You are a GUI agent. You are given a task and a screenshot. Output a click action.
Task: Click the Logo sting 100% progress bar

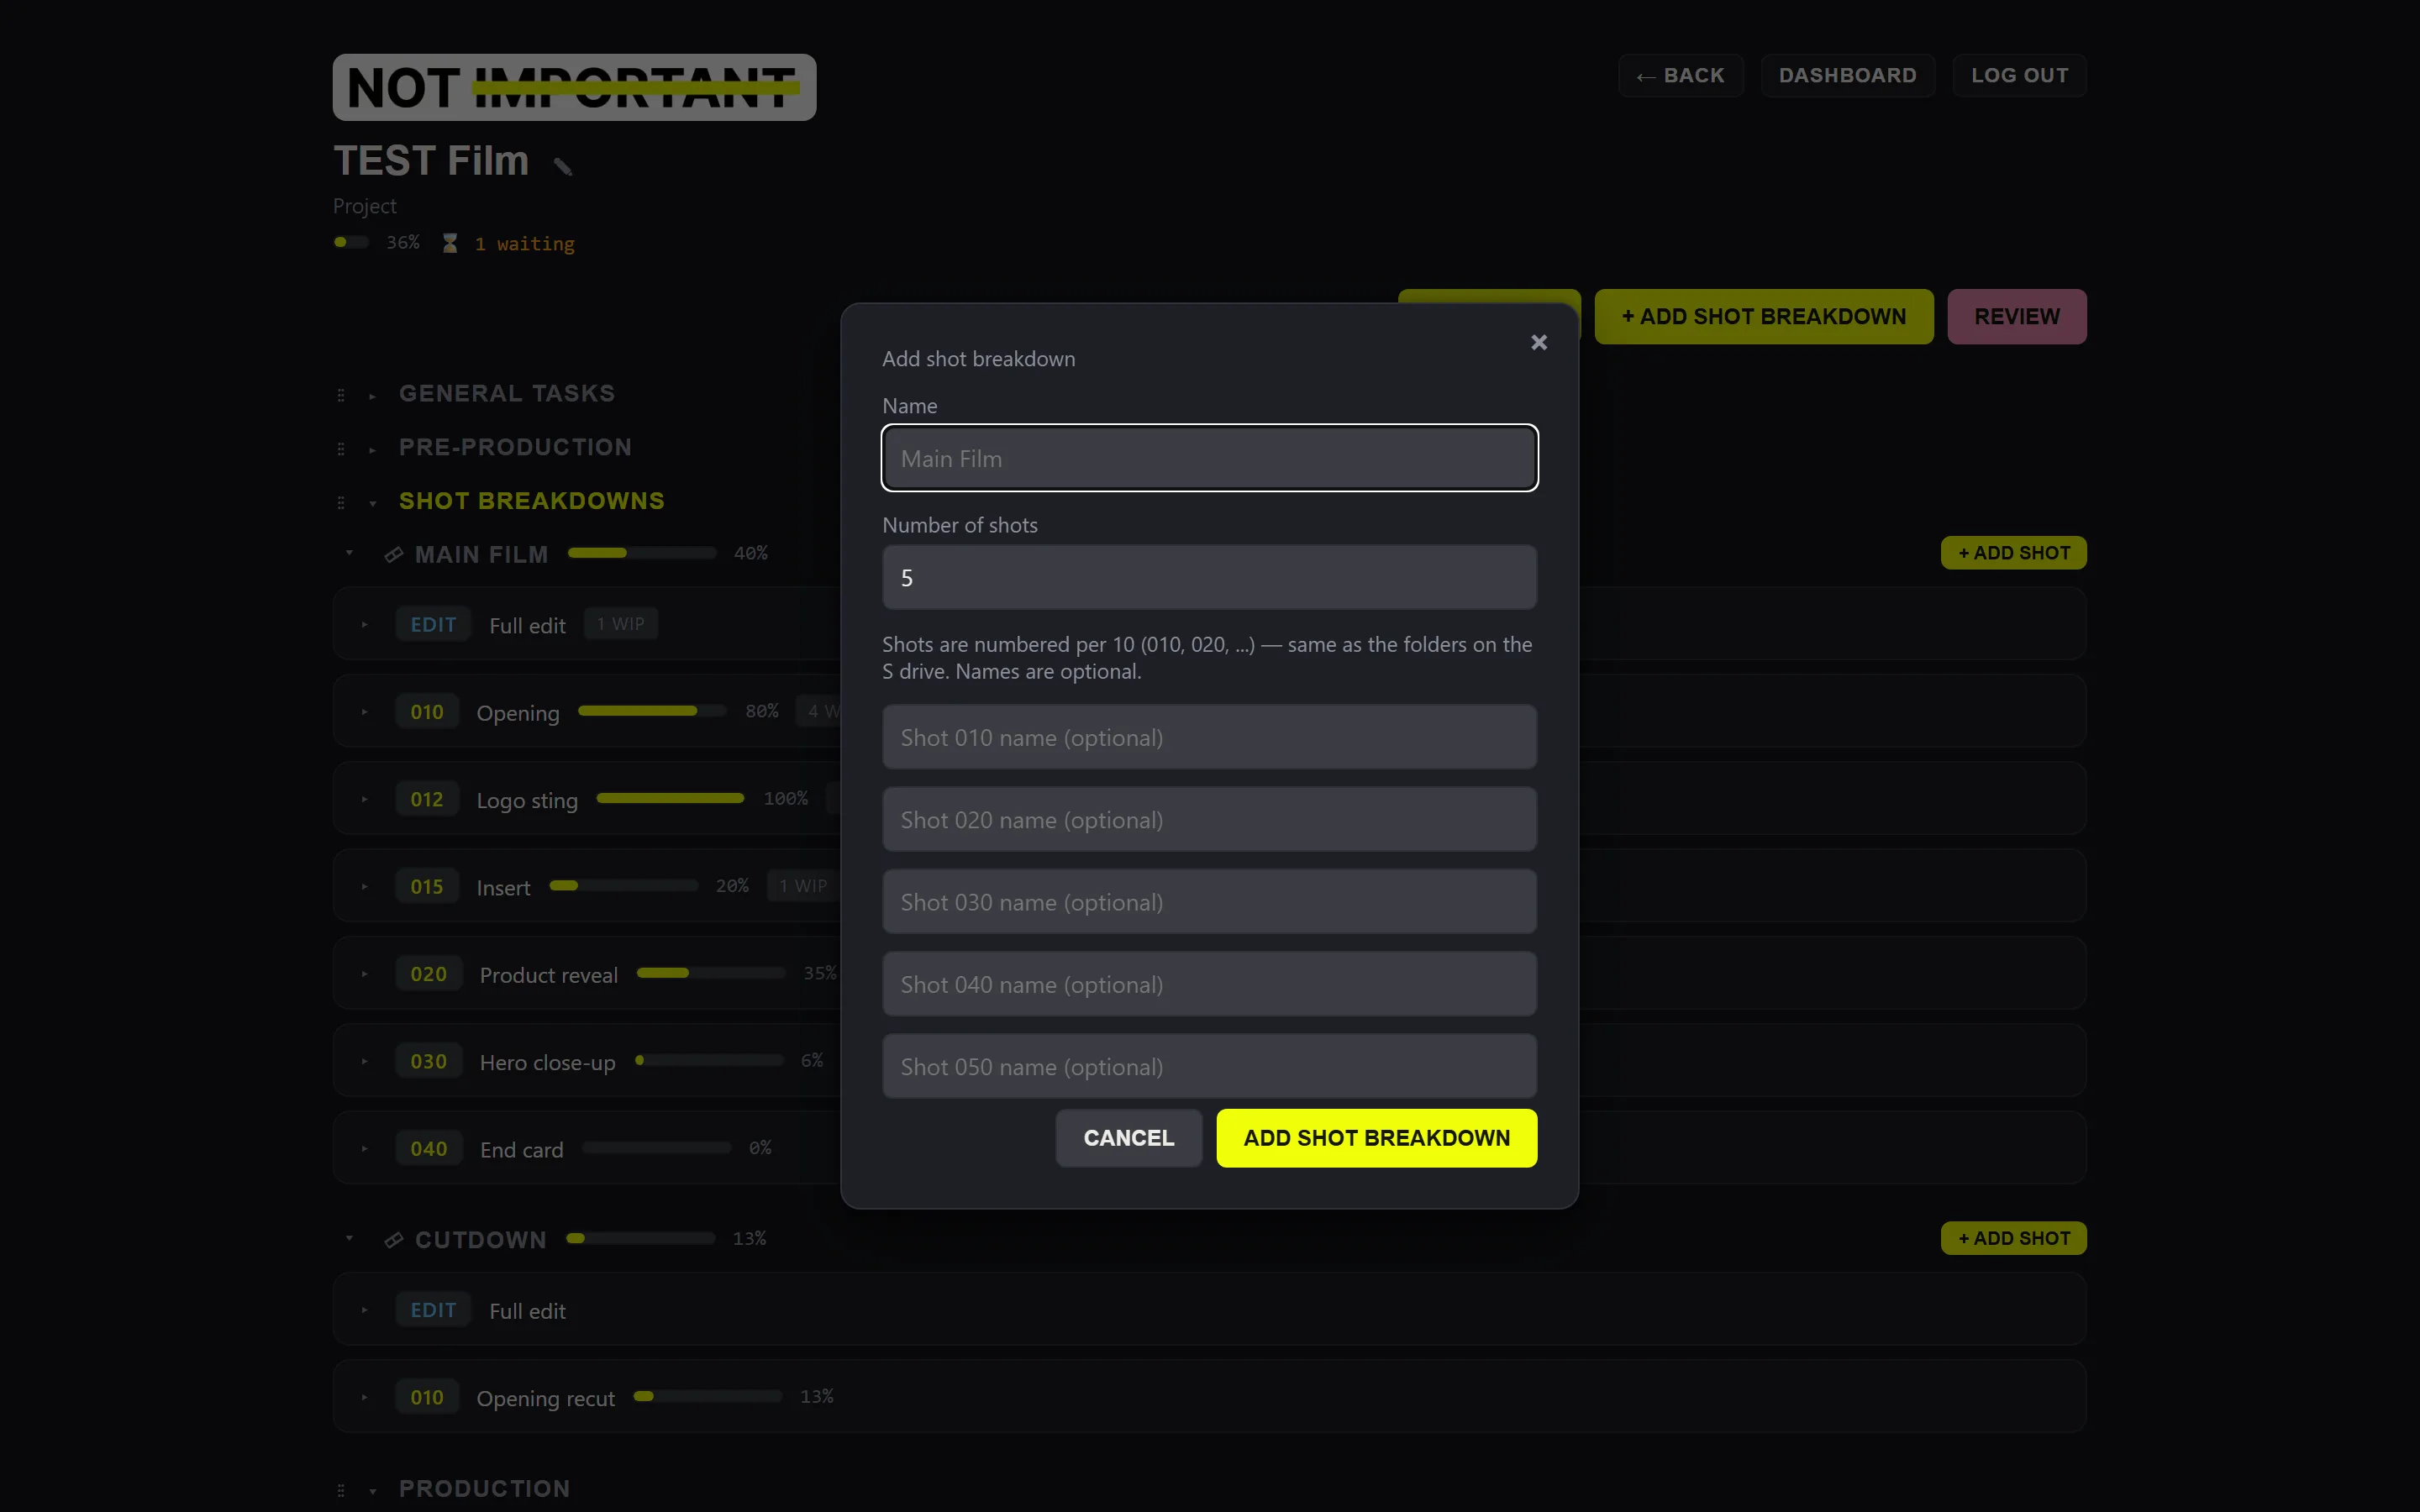pyautogui.click(x=670, y=798)
